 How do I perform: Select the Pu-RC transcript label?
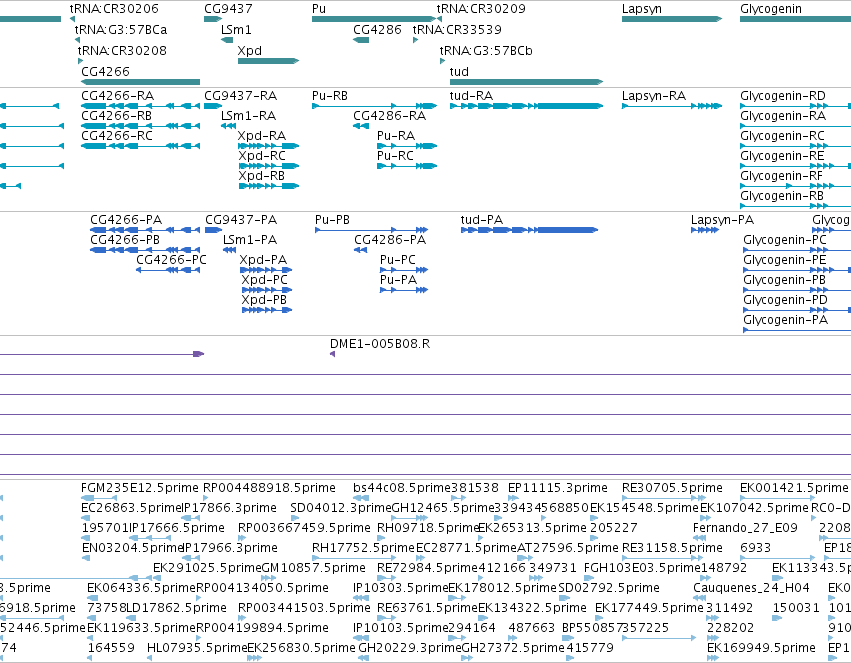click(395, 156)
